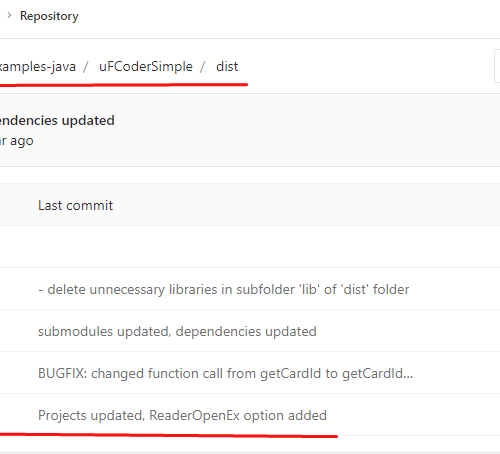Open the submodules updated, dependencies updated commit
Screen dimensions: 500x454
pos(177,331)
